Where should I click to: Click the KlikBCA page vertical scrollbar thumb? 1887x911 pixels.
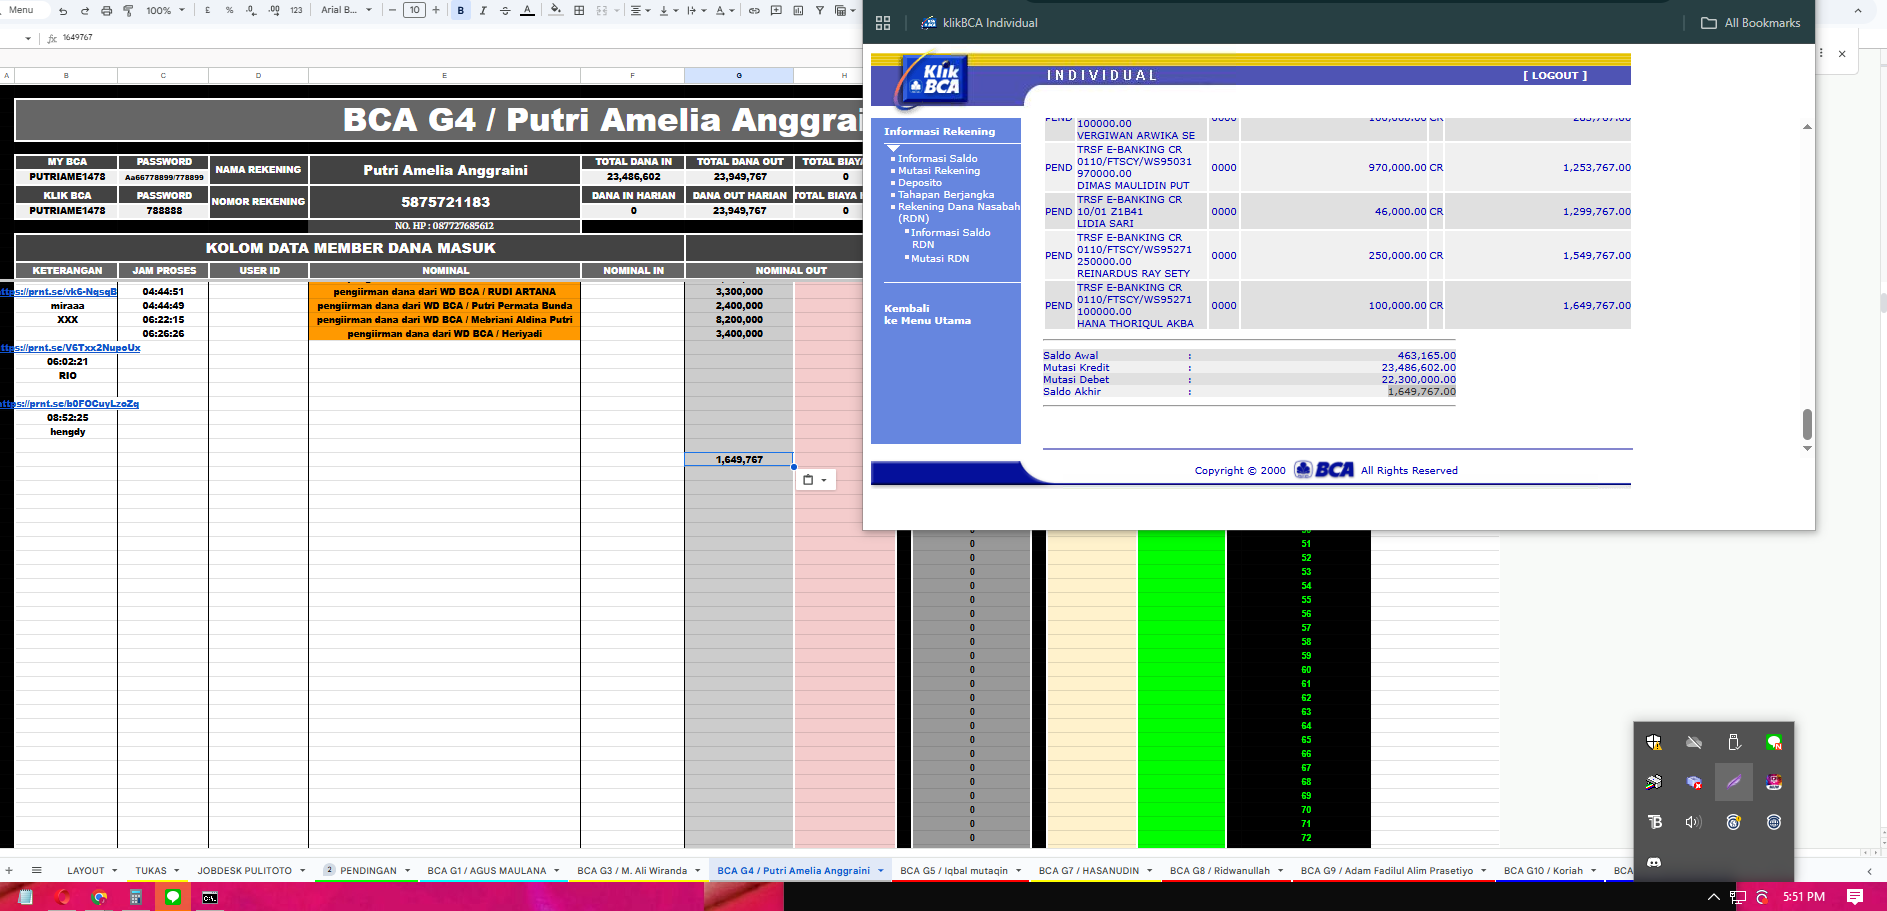tap(1807, 424)
